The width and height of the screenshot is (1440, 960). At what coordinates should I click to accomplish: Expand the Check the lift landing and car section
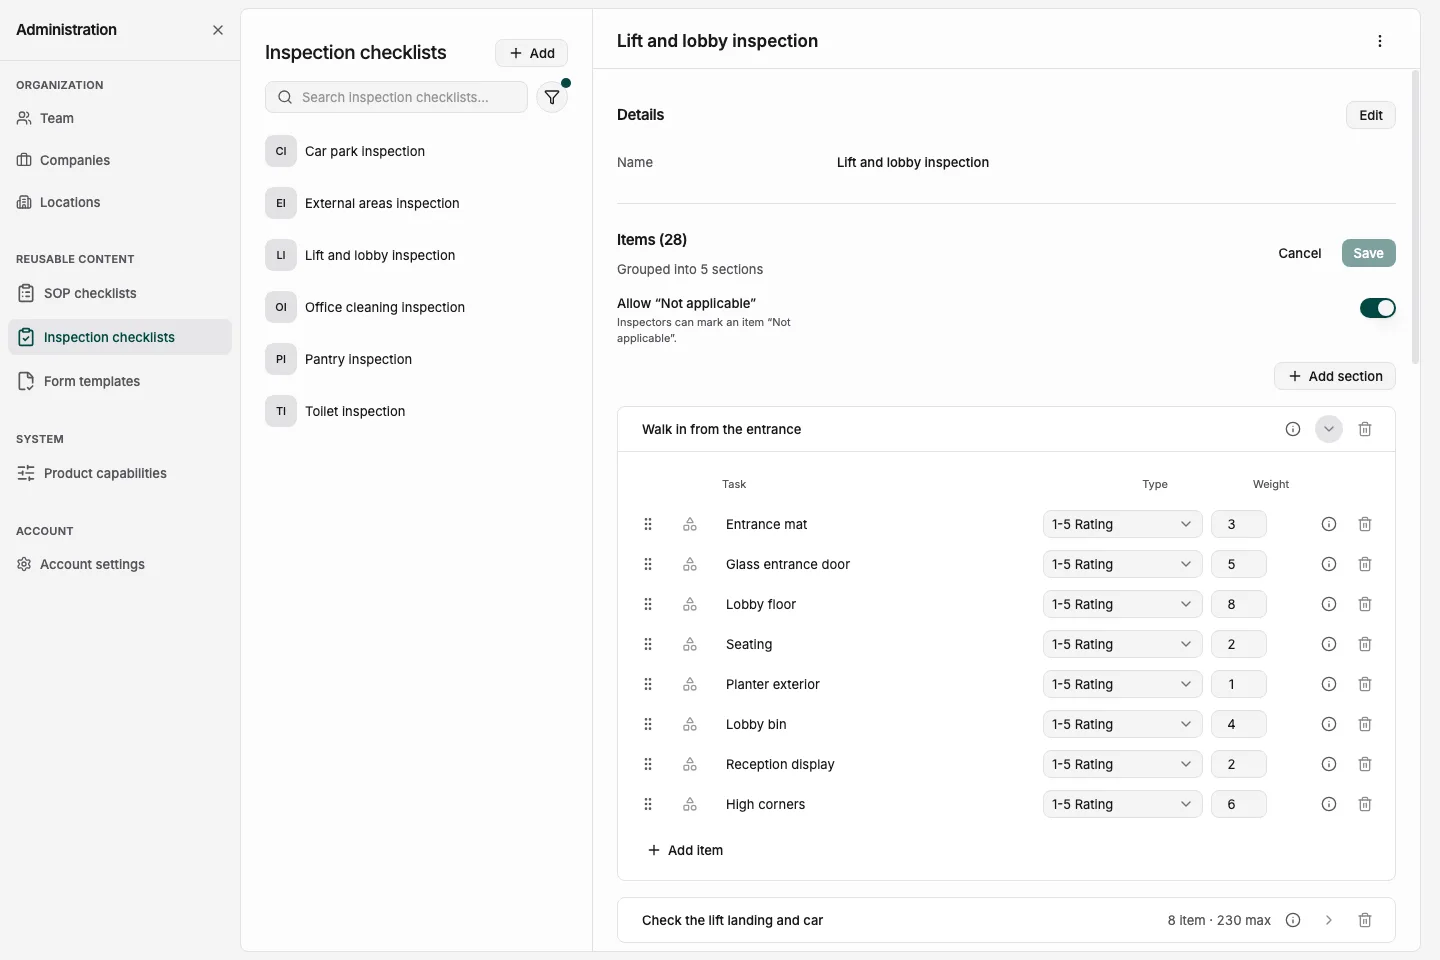[x=1329, y=920]
